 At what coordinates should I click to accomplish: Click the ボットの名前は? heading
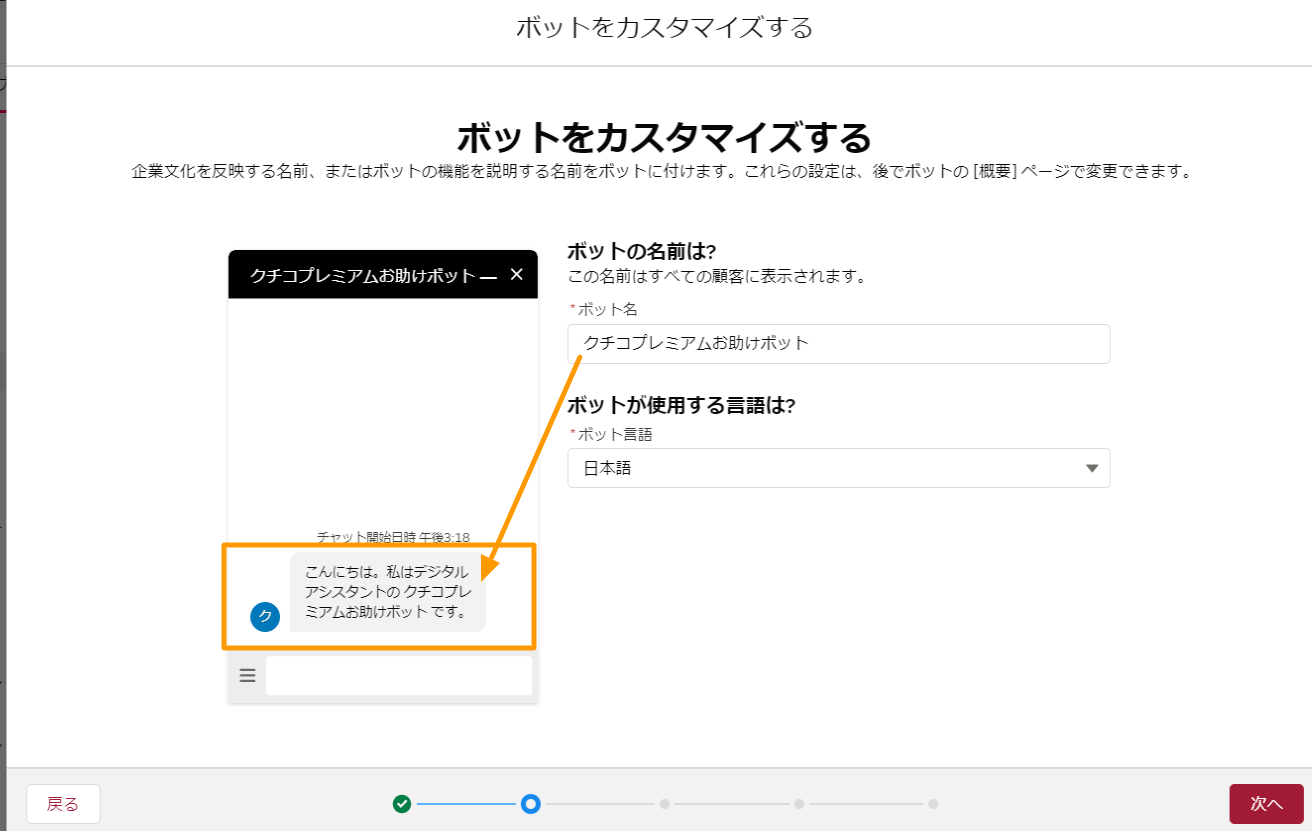click(643, 251)
